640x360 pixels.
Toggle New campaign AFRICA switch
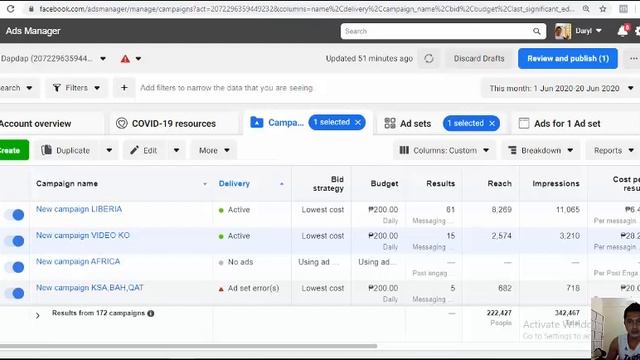[x=14, y=267]
